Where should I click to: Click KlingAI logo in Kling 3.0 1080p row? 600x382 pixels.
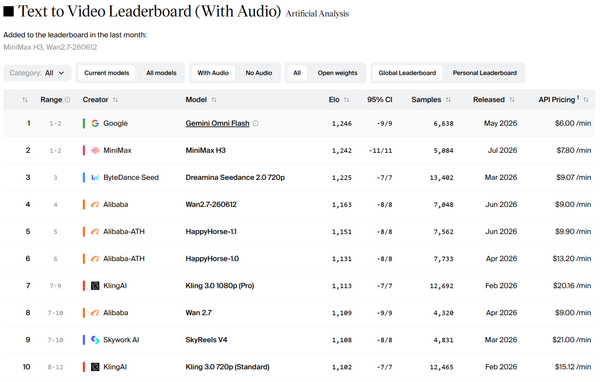tap(95, 286)
